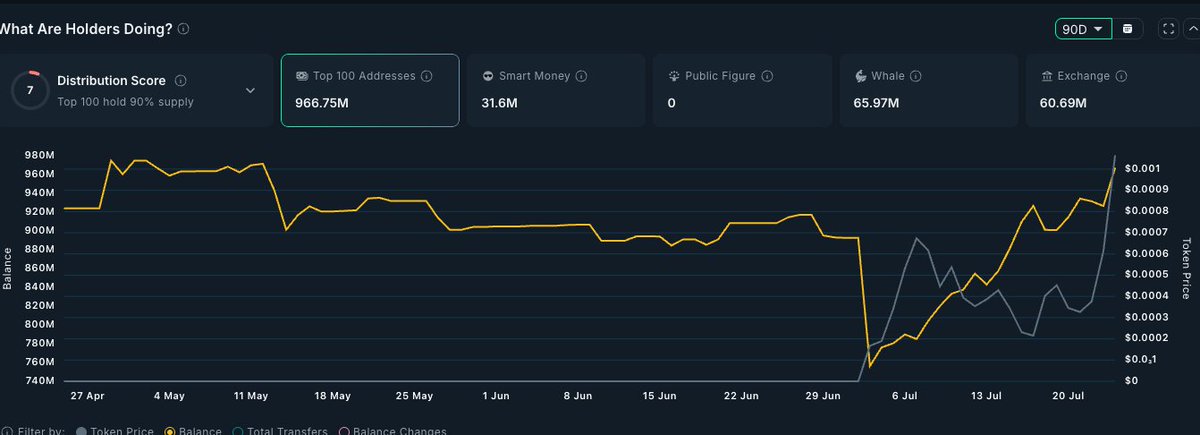Click the Public Figure icon
The height and width of the screenshot is (435, 1200).
click(674, 76)
